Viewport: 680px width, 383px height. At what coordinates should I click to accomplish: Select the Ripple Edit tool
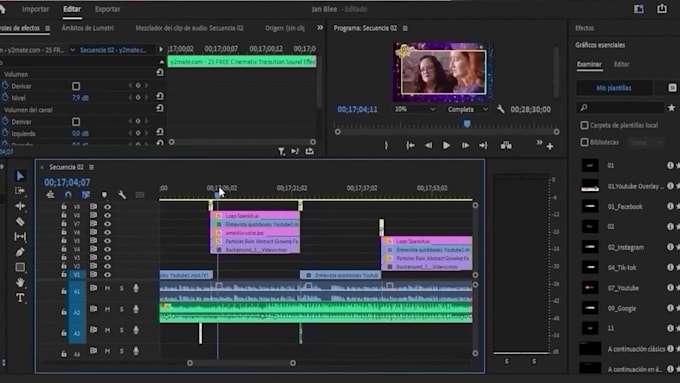coord(20,206)
